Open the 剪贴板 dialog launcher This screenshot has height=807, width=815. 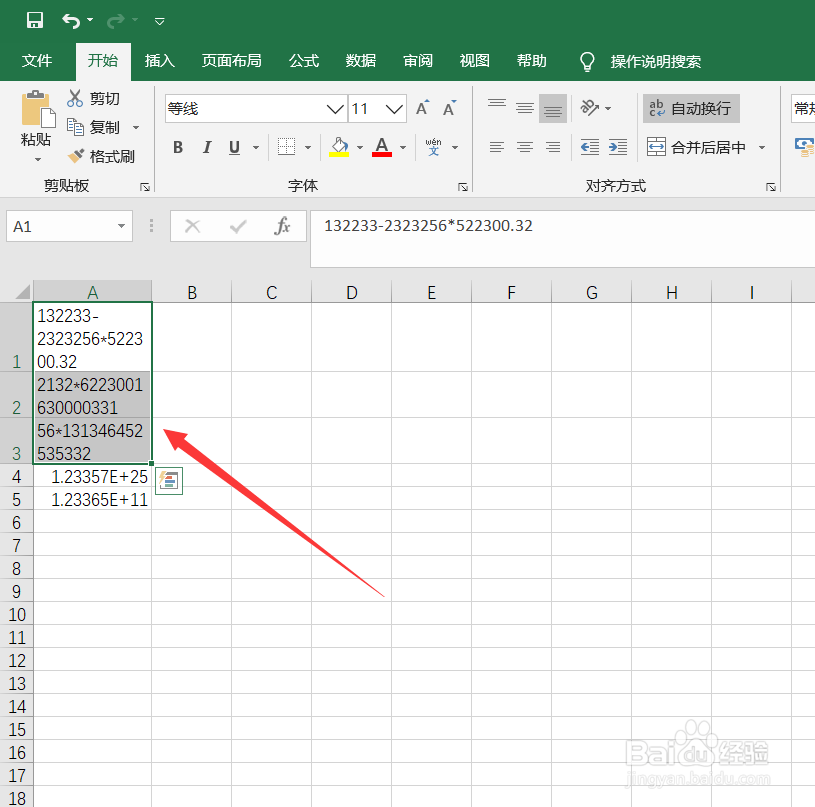click(x=145, y=187)
